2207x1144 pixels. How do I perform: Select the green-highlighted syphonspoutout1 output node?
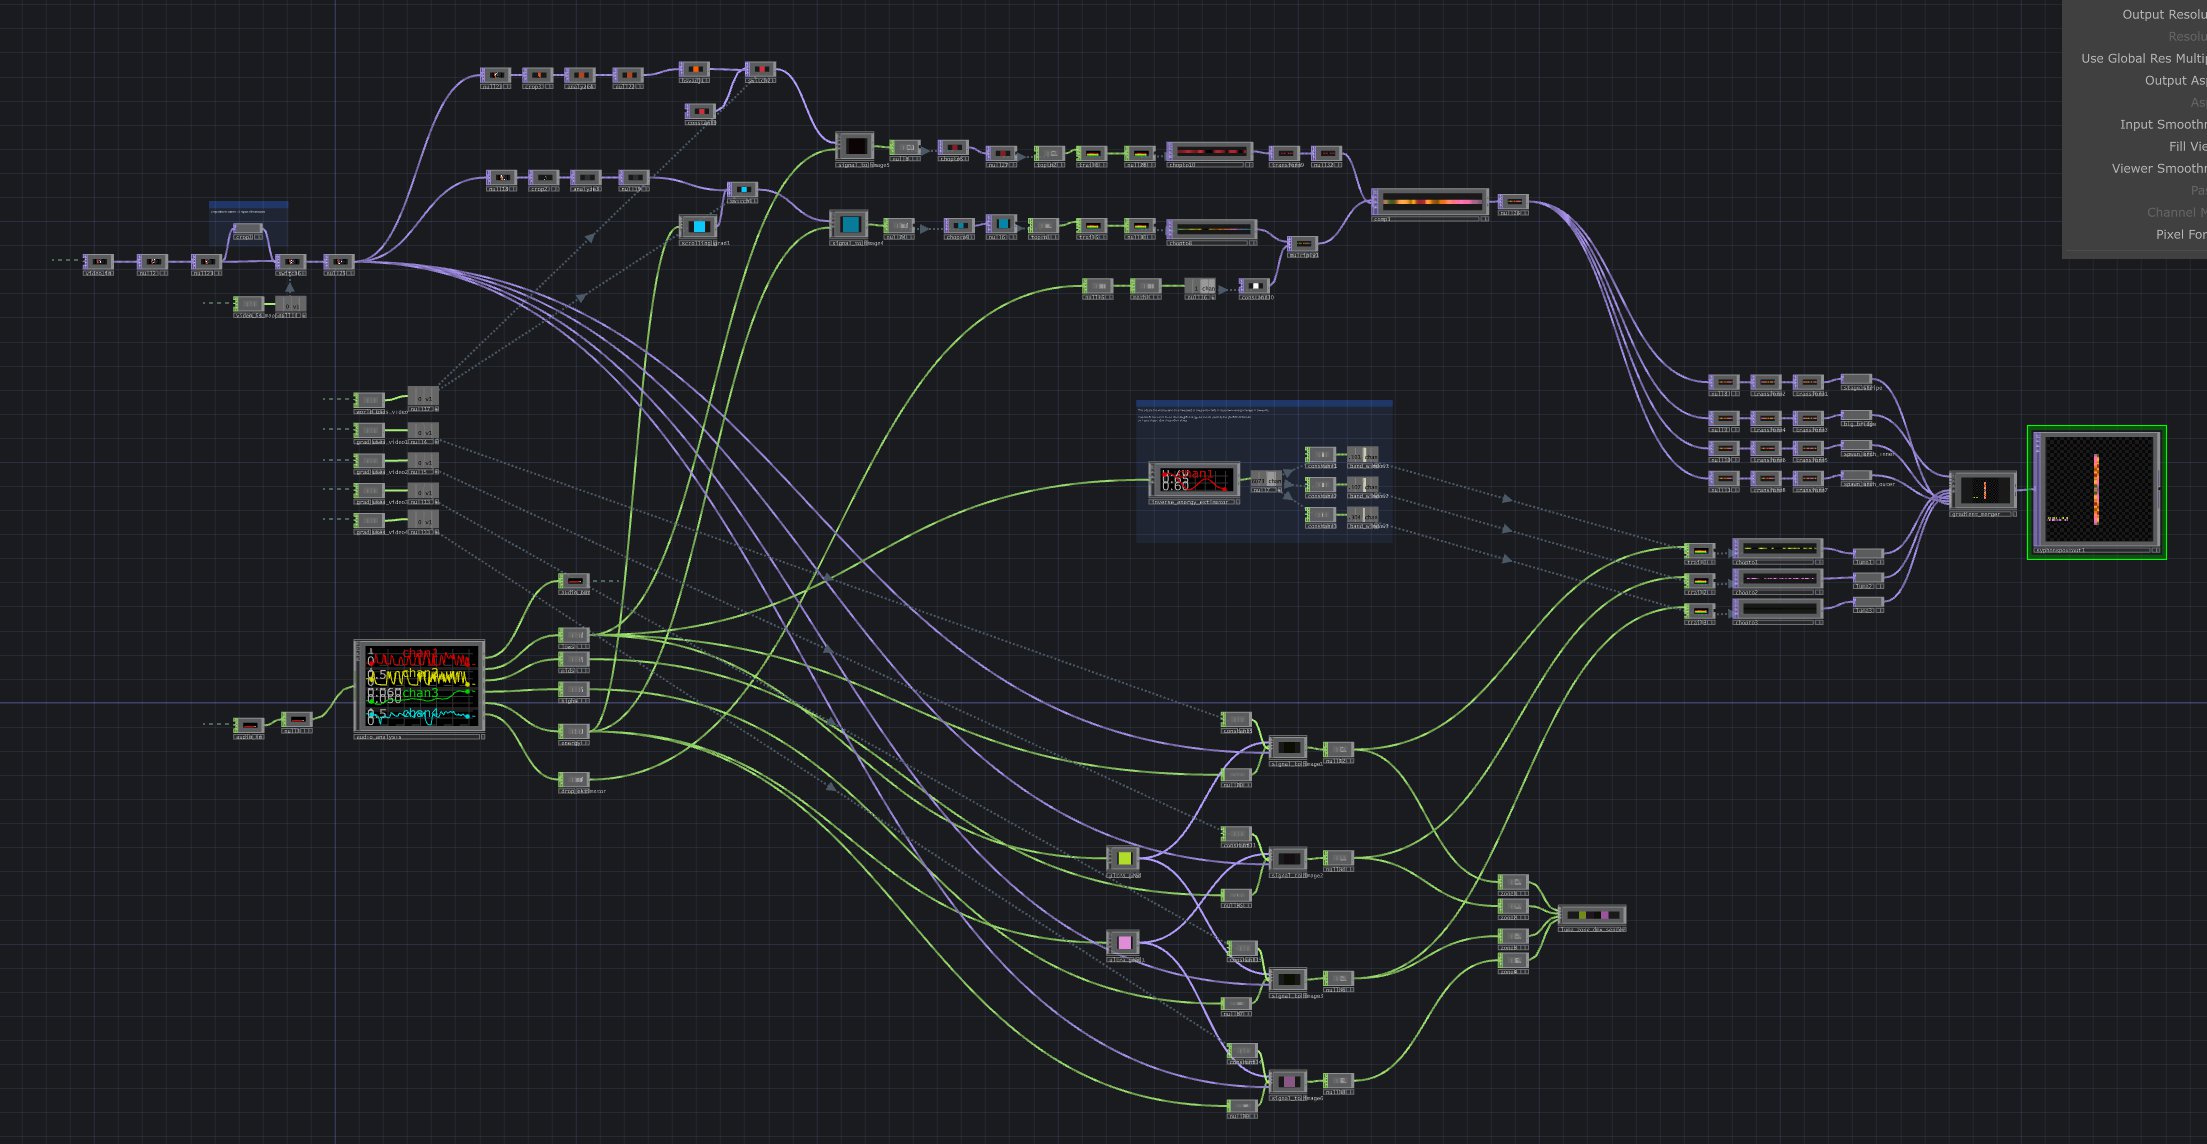[x=2096, y=492]
